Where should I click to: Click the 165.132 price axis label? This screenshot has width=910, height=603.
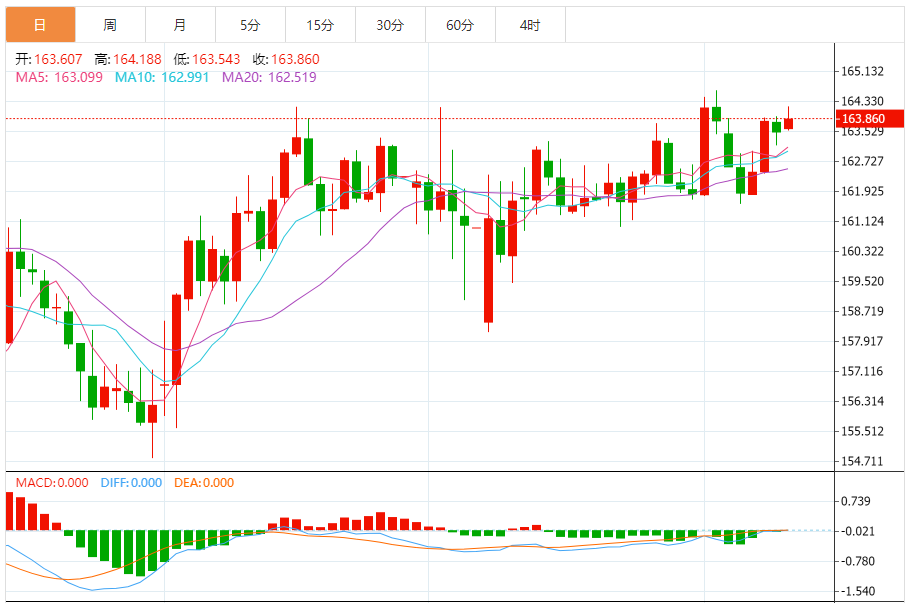(x=862, y=71)
